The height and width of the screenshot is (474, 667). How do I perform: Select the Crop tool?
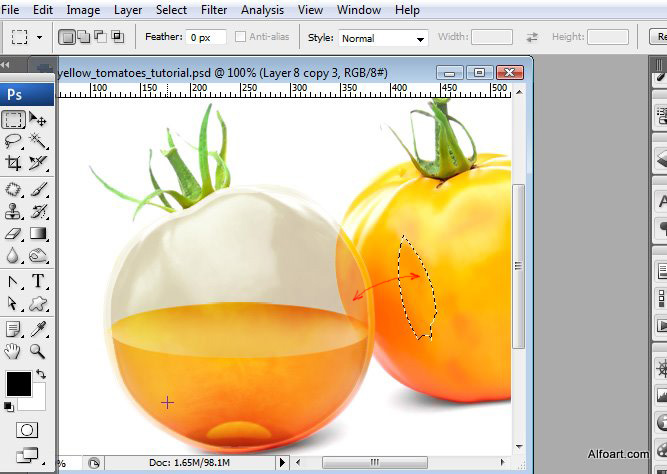(x=13, y=163)
